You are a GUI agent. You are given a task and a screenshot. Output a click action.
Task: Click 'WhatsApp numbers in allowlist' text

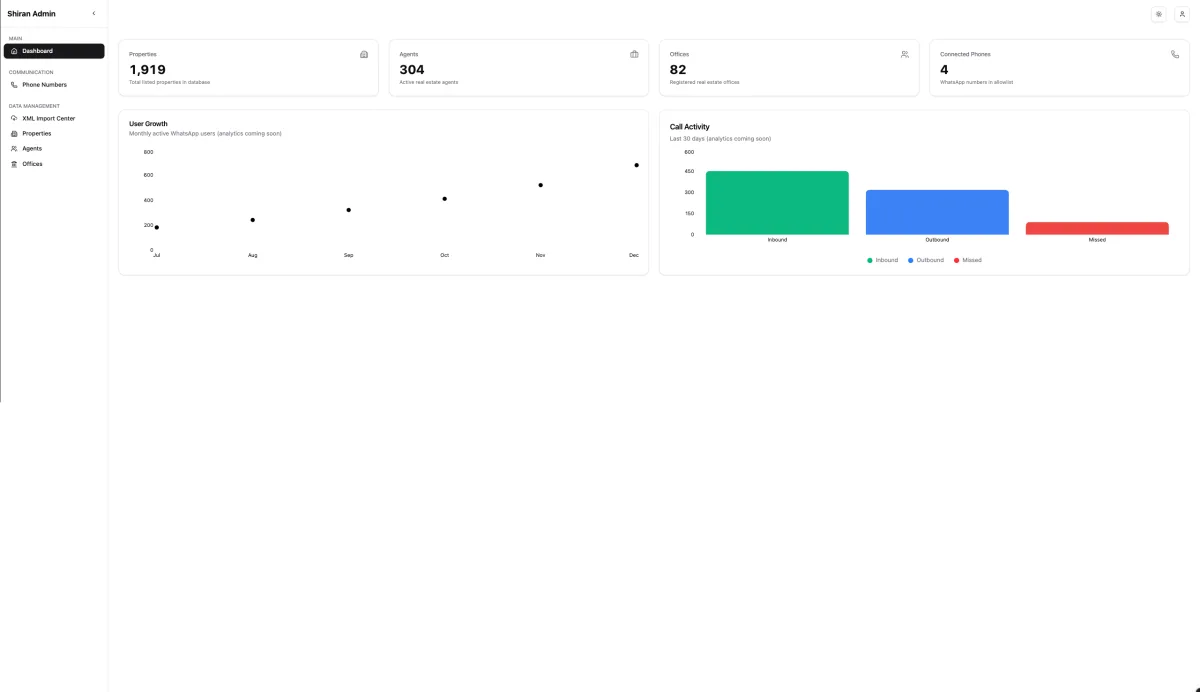click(976, 82)
